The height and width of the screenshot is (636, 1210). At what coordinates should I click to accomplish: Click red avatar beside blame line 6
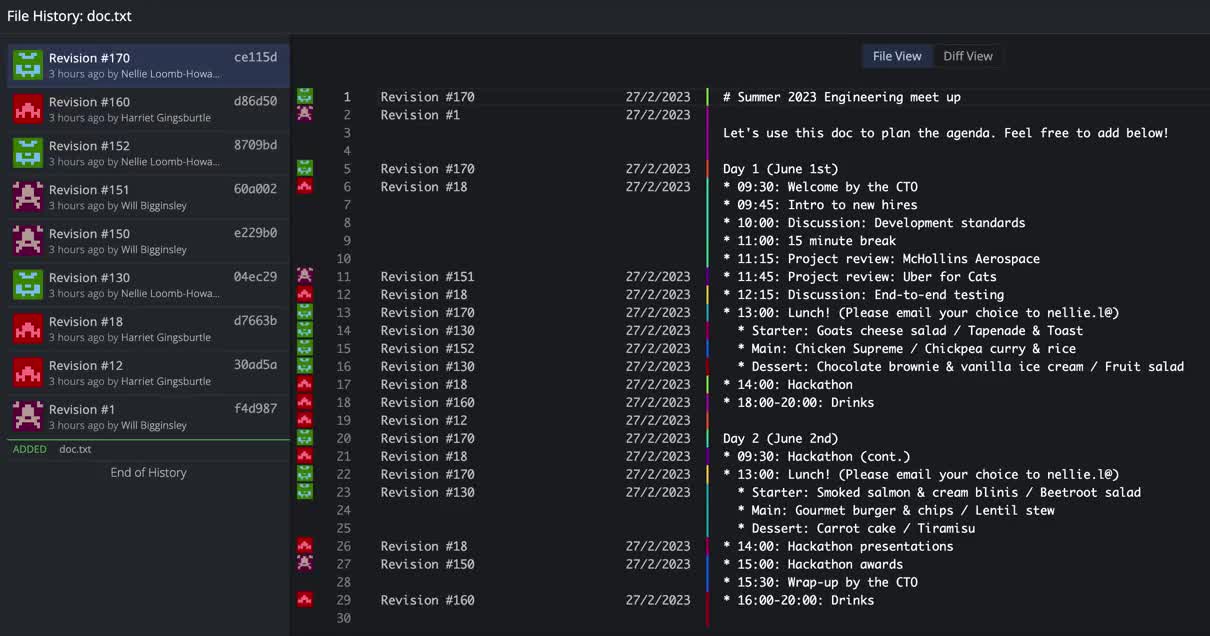click(x=305, y=187)
